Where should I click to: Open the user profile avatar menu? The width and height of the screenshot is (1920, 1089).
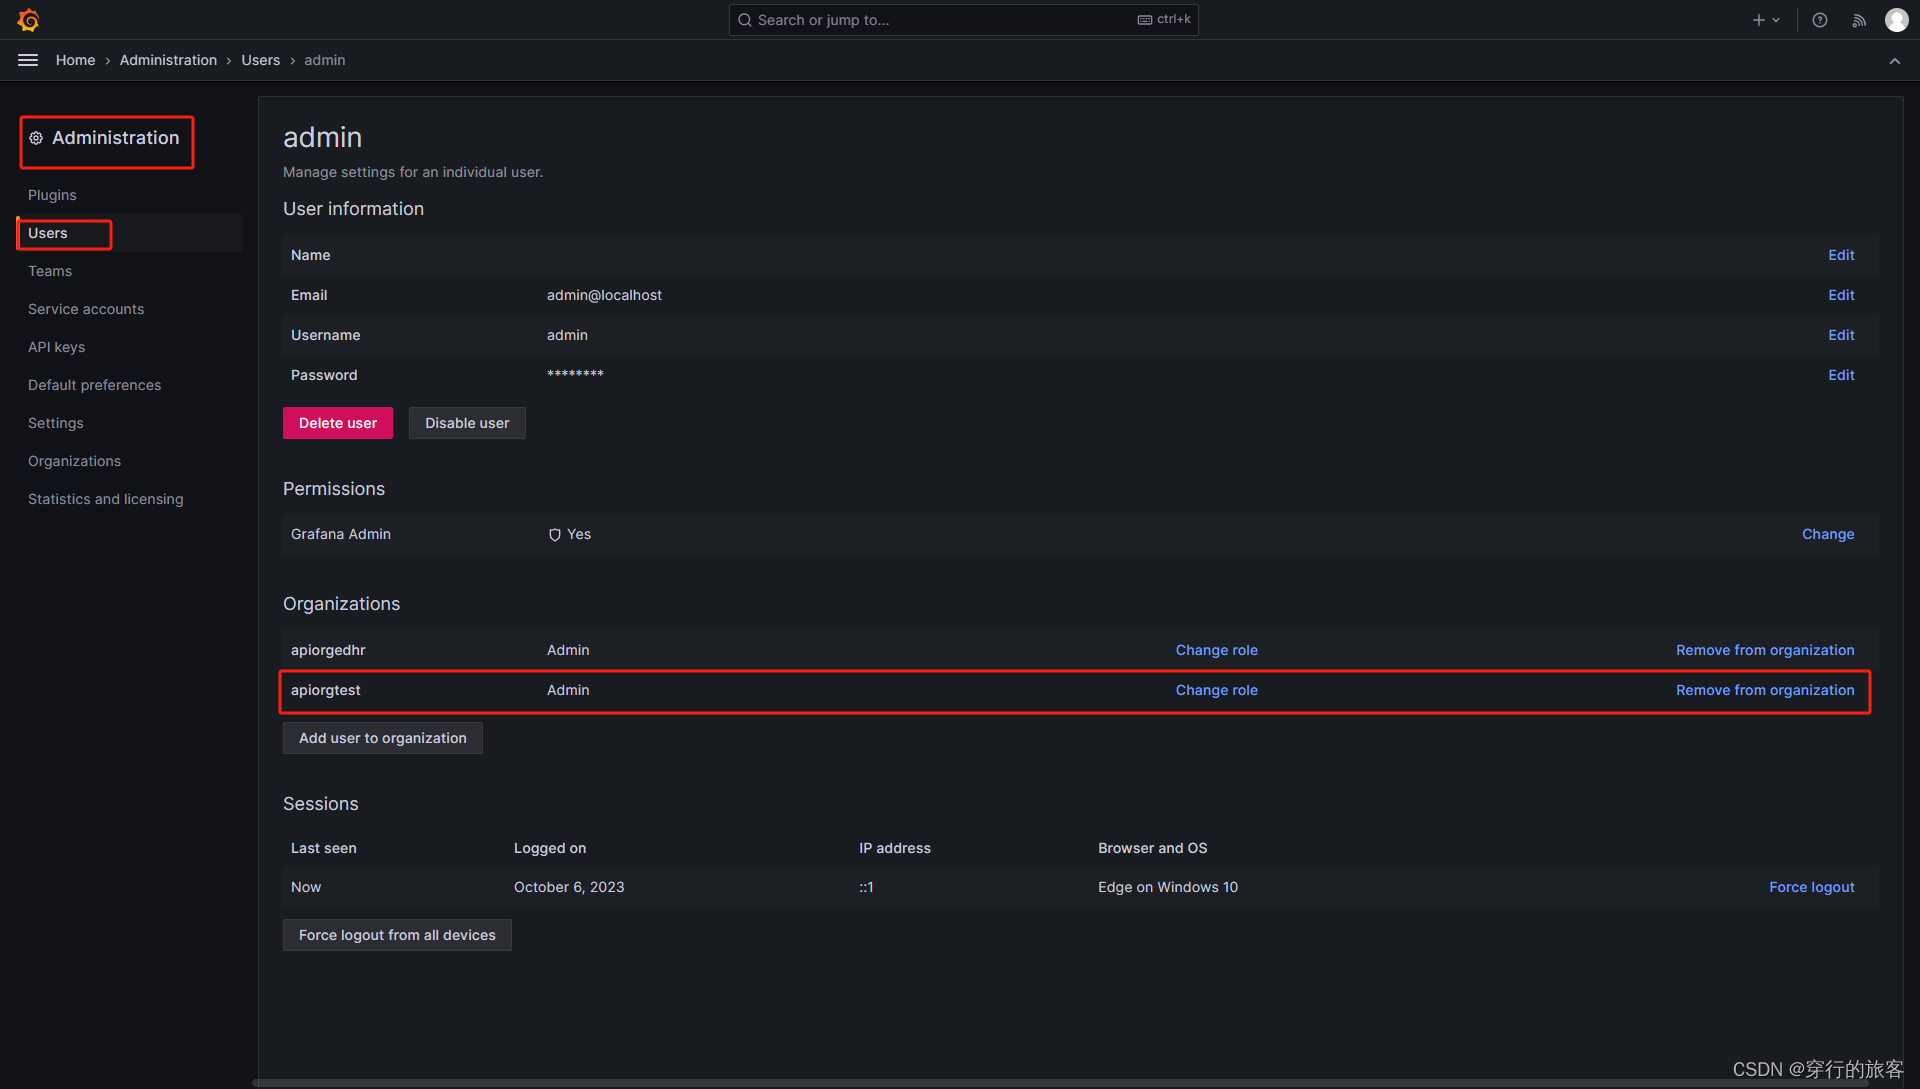tap(1896, 19)
